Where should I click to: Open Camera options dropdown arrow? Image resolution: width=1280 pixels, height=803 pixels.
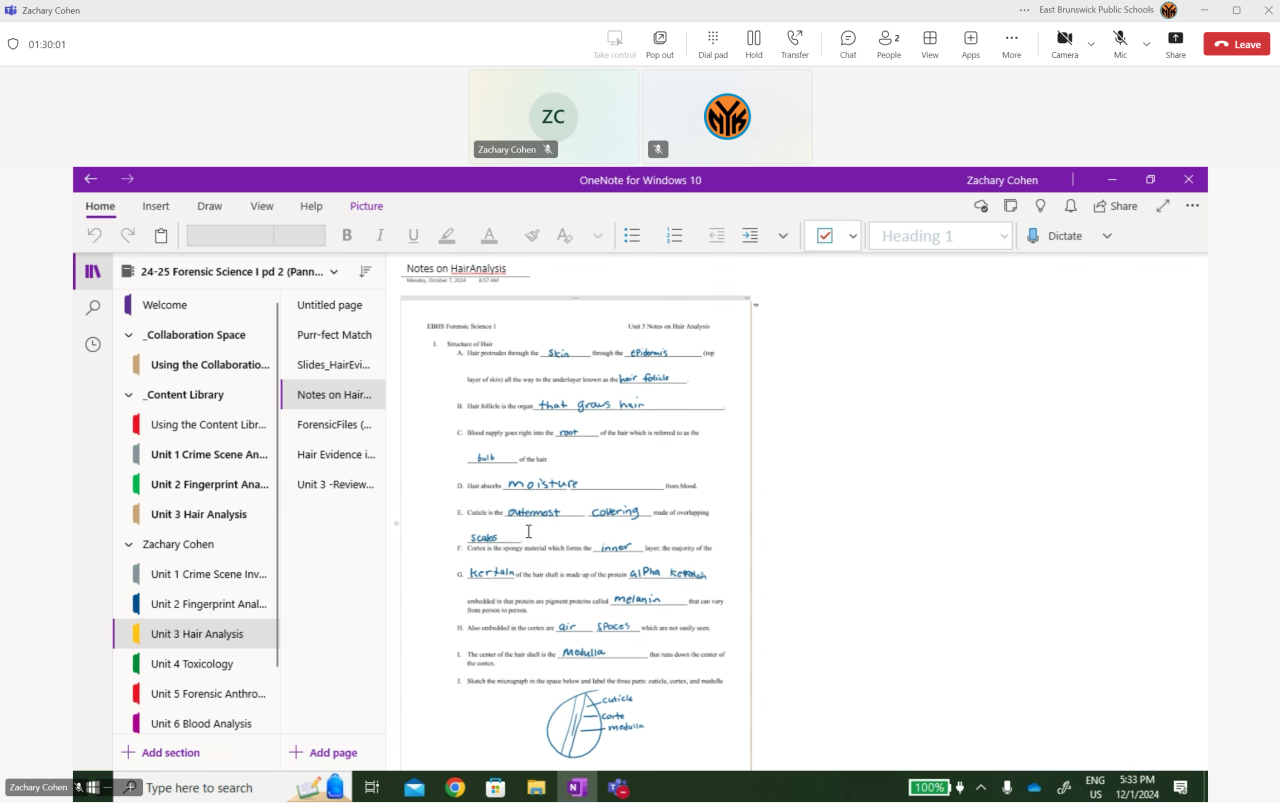(x=1091, y=44)
